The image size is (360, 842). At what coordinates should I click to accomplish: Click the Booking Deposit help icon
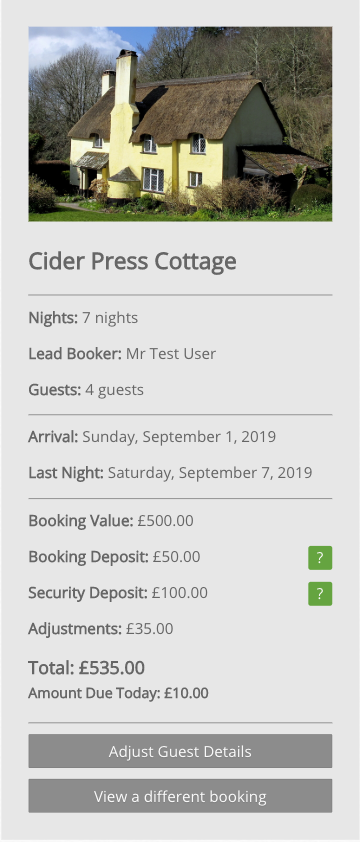pos(320,557)
